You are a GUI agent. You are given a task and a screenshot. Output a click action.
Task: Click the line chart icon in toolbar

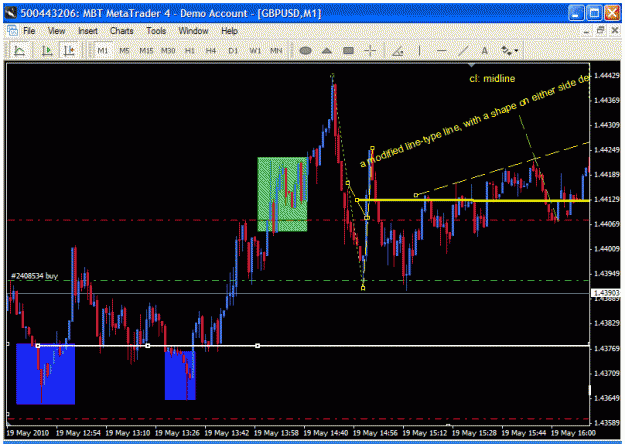pos(19,51)
